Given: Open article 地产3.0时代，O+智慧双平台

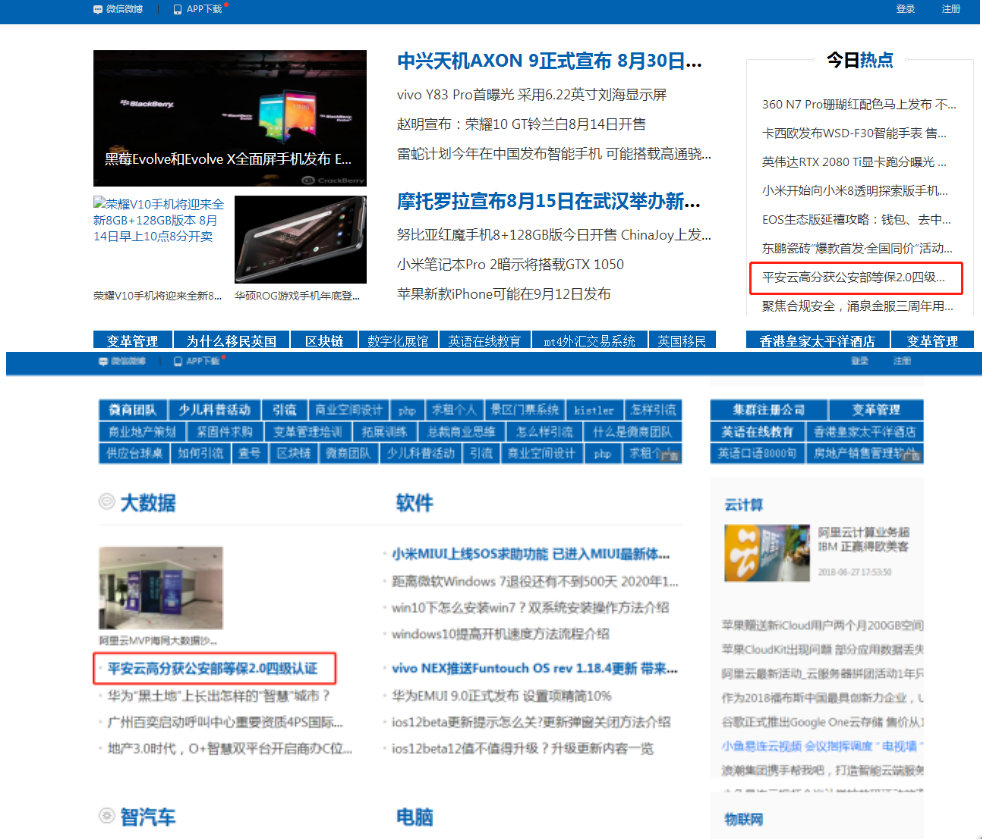Looking at the screenshot, I should point(229,748).
